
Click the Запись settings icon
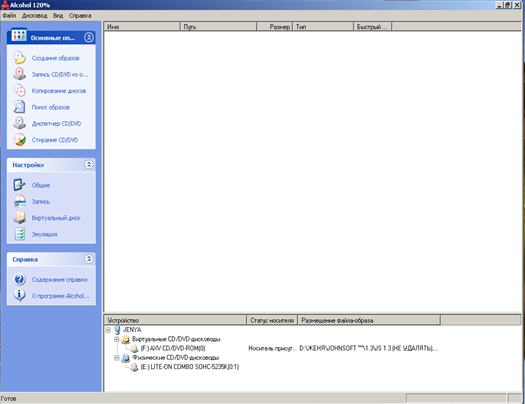click(20, 201)
